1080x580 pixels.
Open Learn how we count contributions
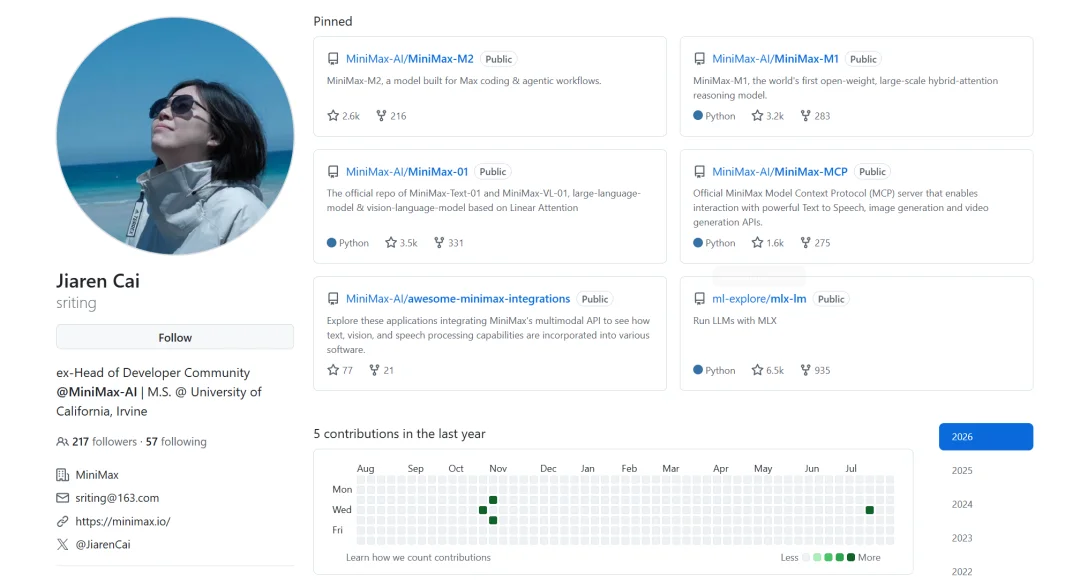pyautogui.click(x=418, y=557)
